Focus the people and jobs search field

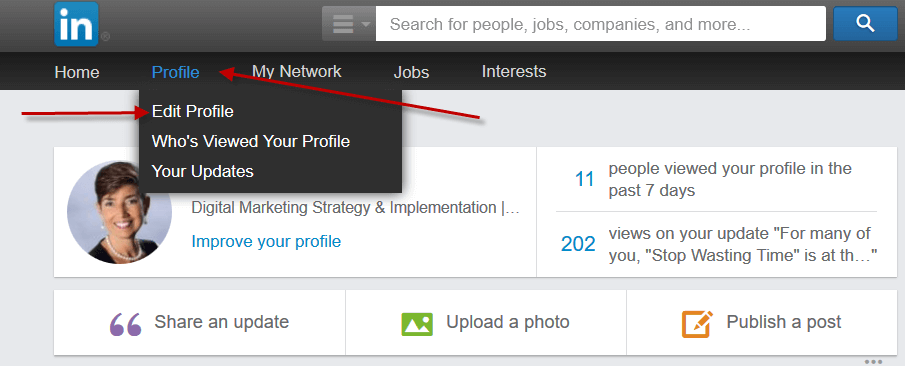tap(601, 24)
